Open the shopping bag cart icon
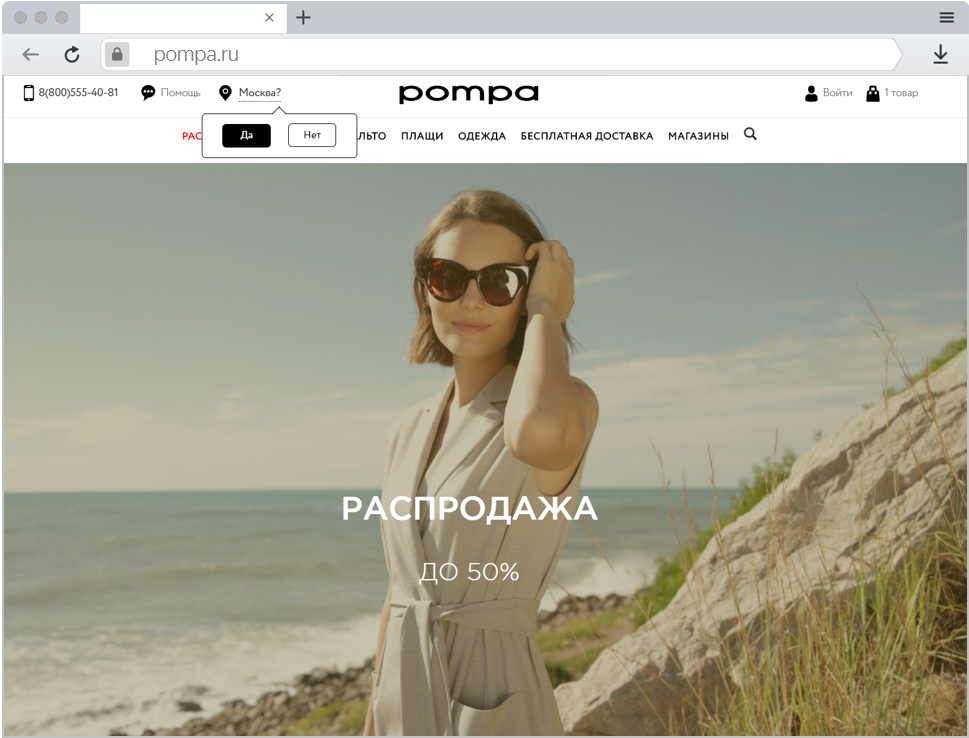 coord(873,93)
